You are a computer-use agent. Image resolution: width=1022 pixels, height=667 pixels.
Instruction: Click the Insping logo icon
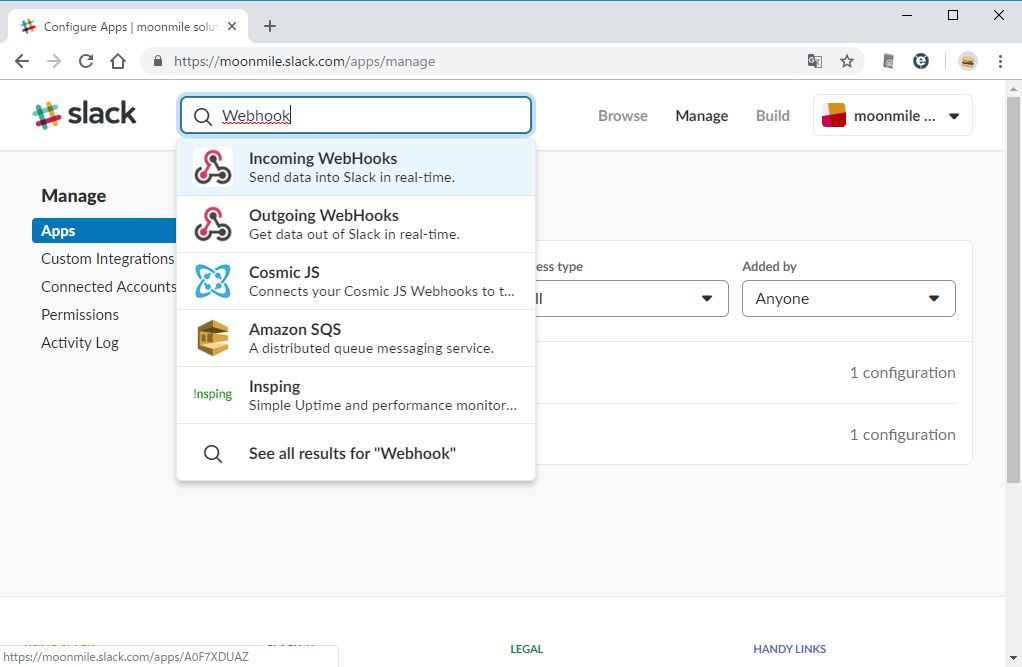212,395
